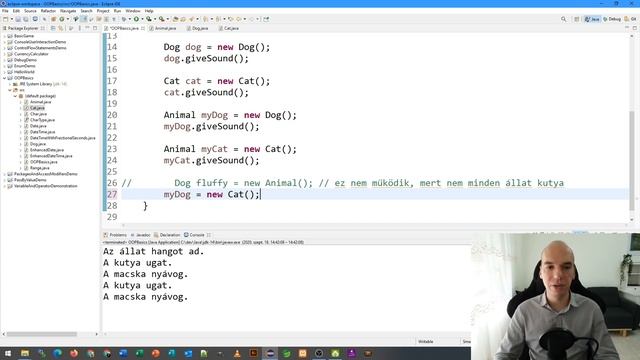Click the Save toolbar icon
This screenshot has height=360, width=640.
click(18, 19)
